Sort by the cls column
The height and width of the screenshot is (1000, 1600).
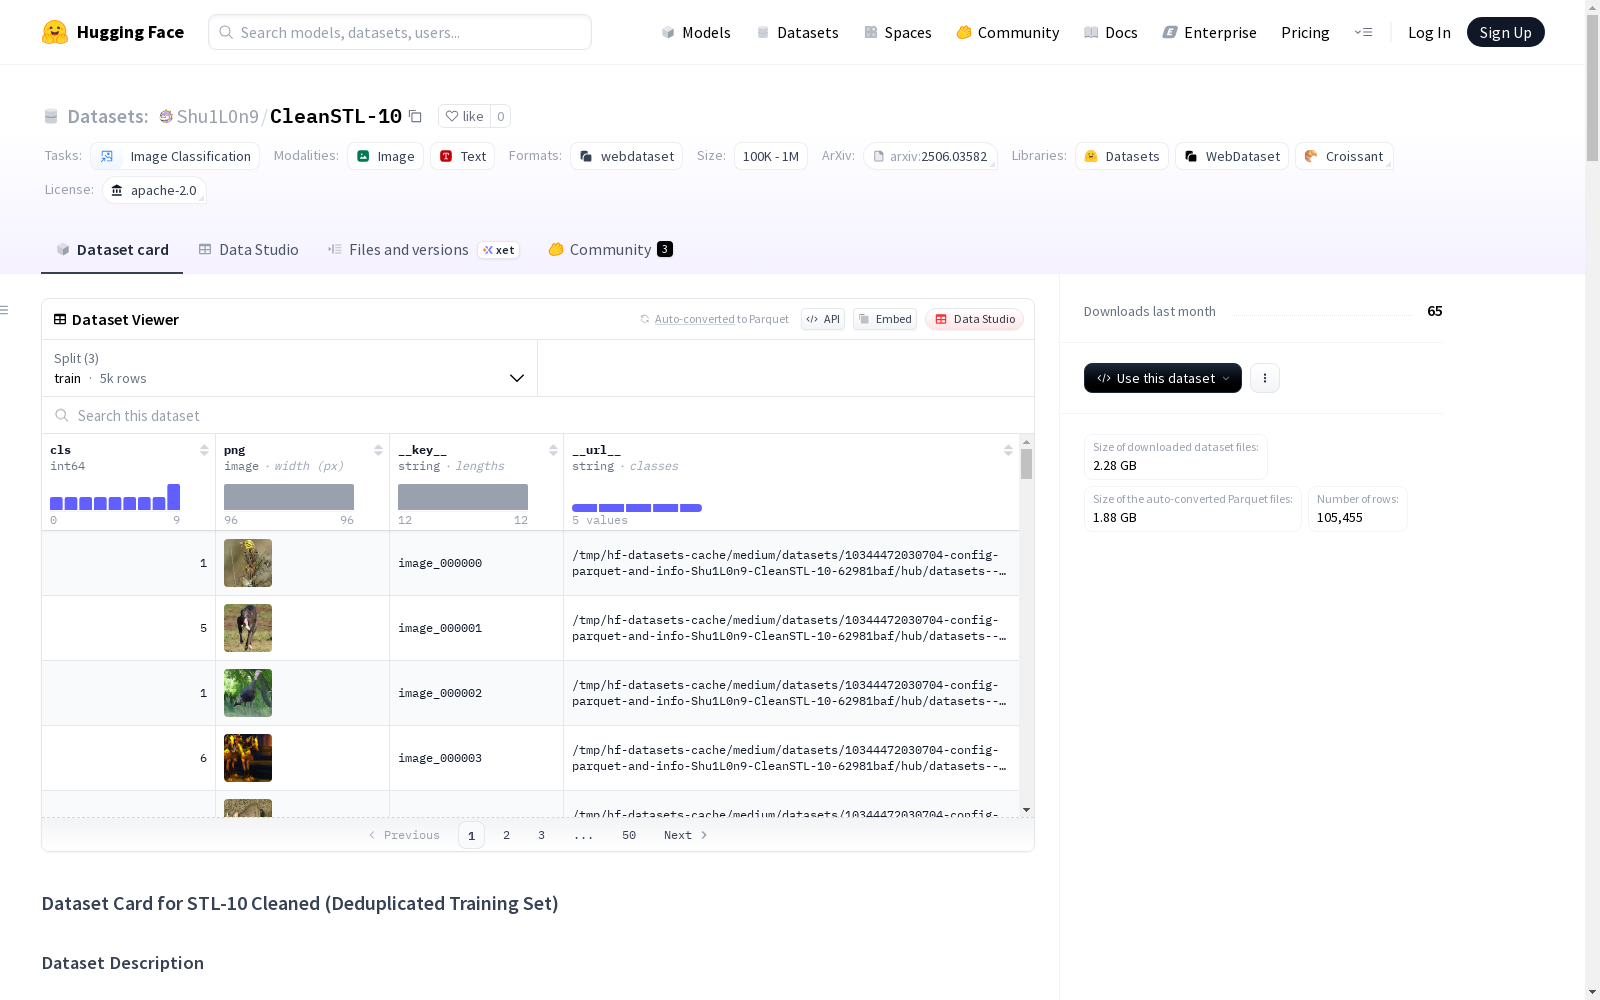[204, 450]
